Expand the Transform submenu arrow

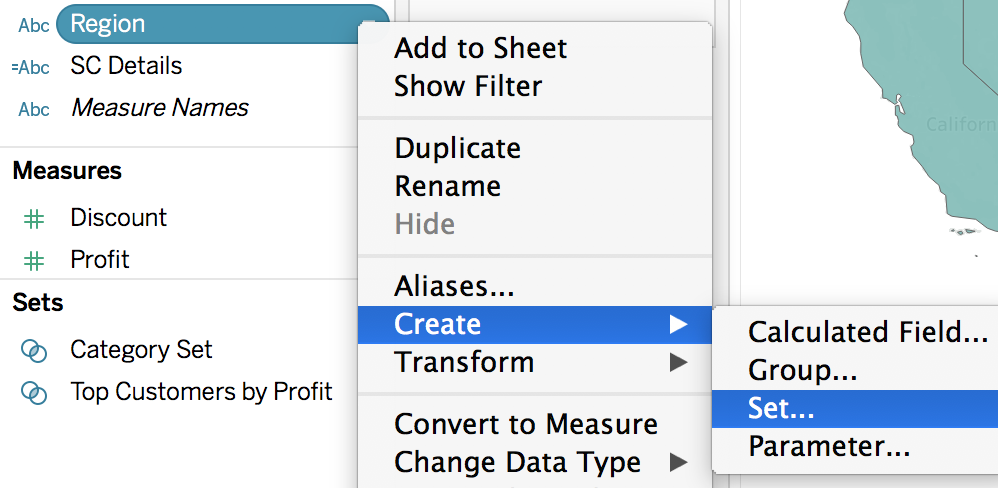click(678, 363)
